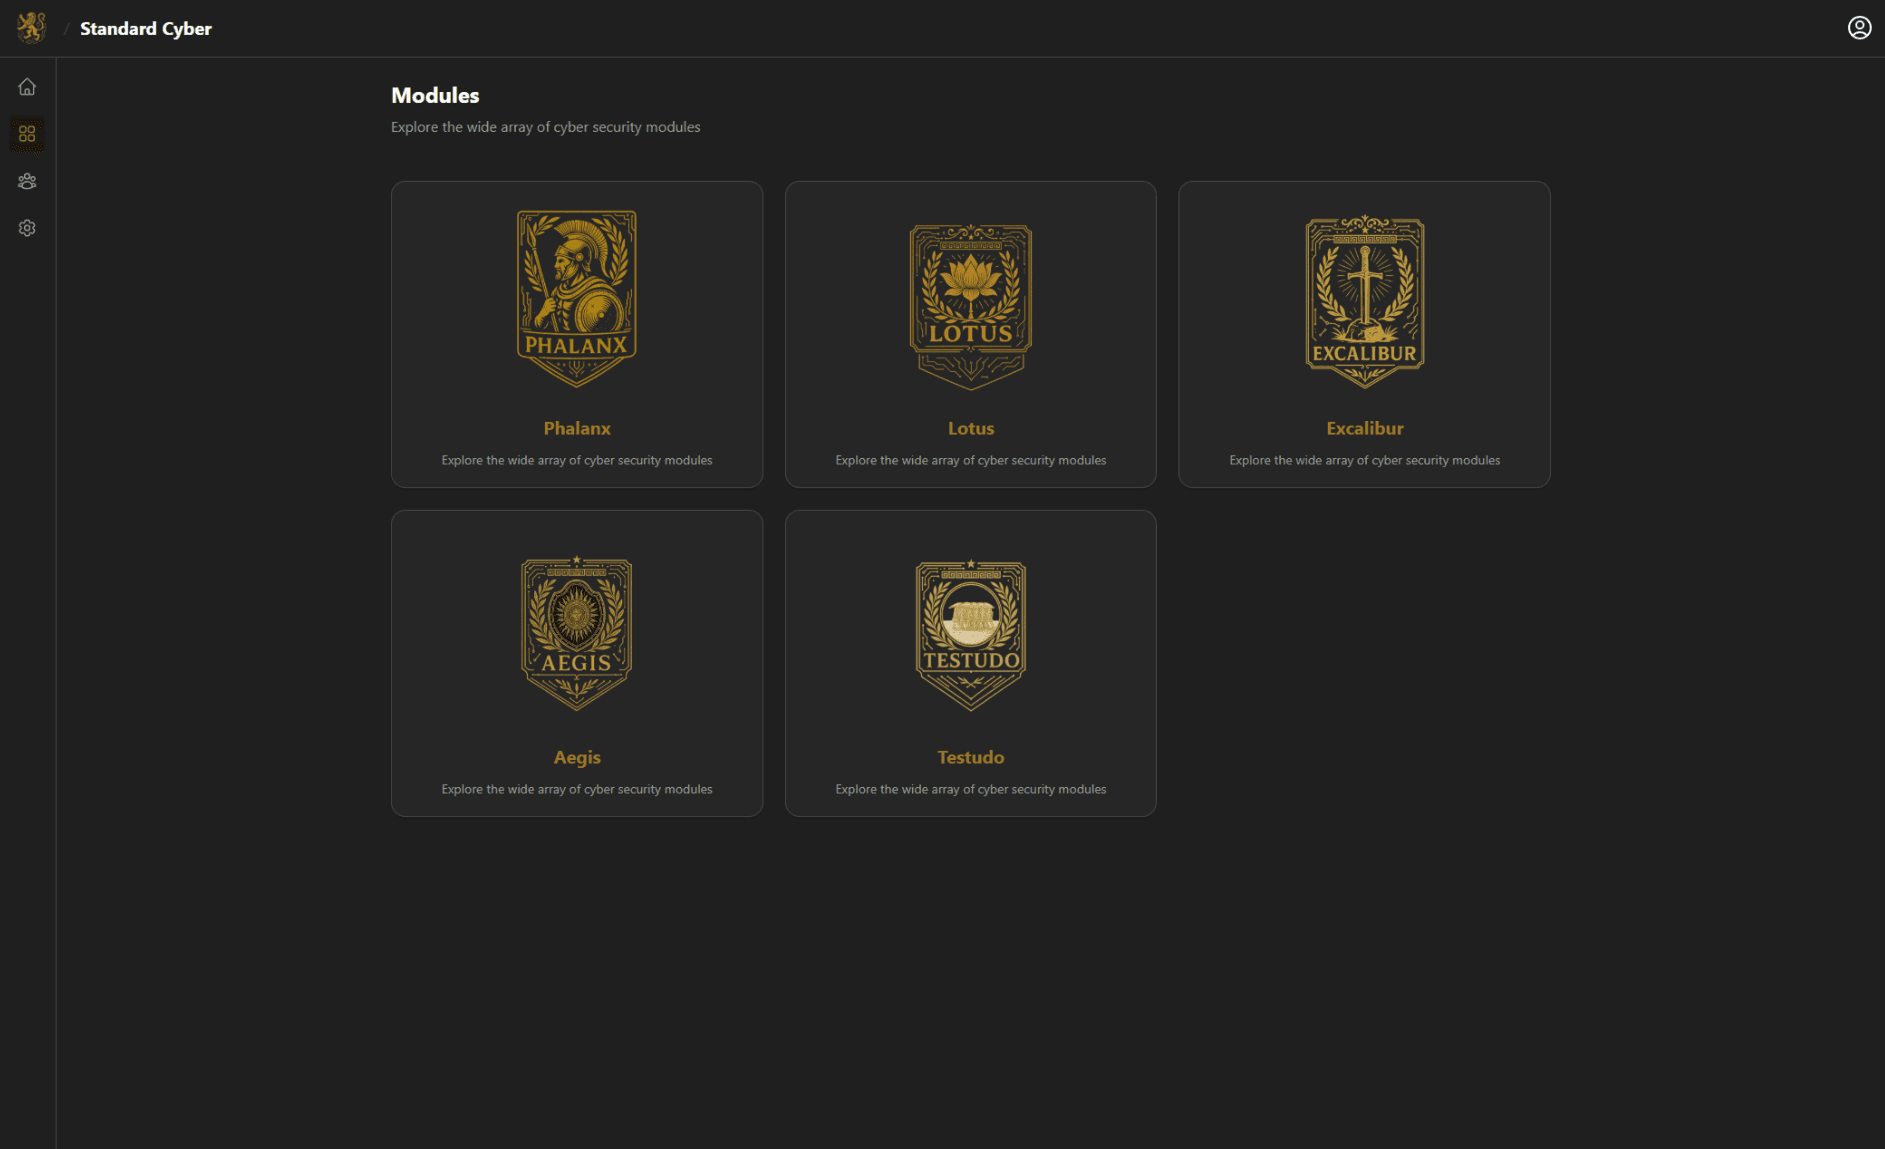Open the Phalanx module card
Viewport: 1885px width, 1149px height.
pyautogui.click(x=576, y=333)
